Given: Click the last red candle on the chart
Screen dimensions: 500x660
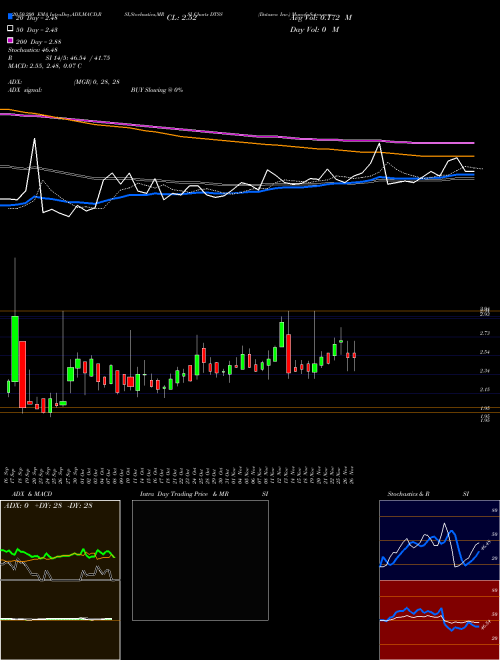Looking at the screenshot, I should click(354, 355).
